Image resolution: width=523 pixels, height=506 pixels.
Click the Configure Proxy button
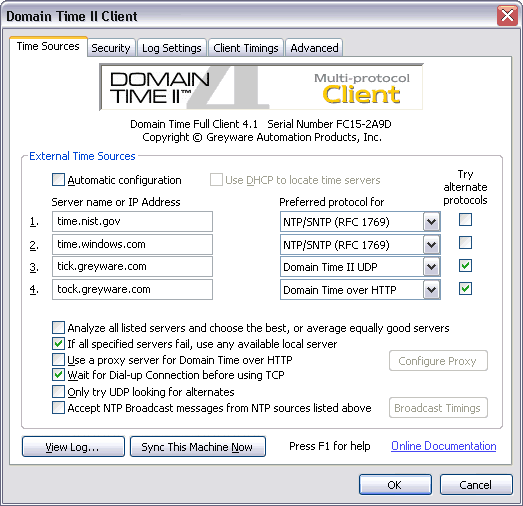pyautogui.click(x=438, y=361)
